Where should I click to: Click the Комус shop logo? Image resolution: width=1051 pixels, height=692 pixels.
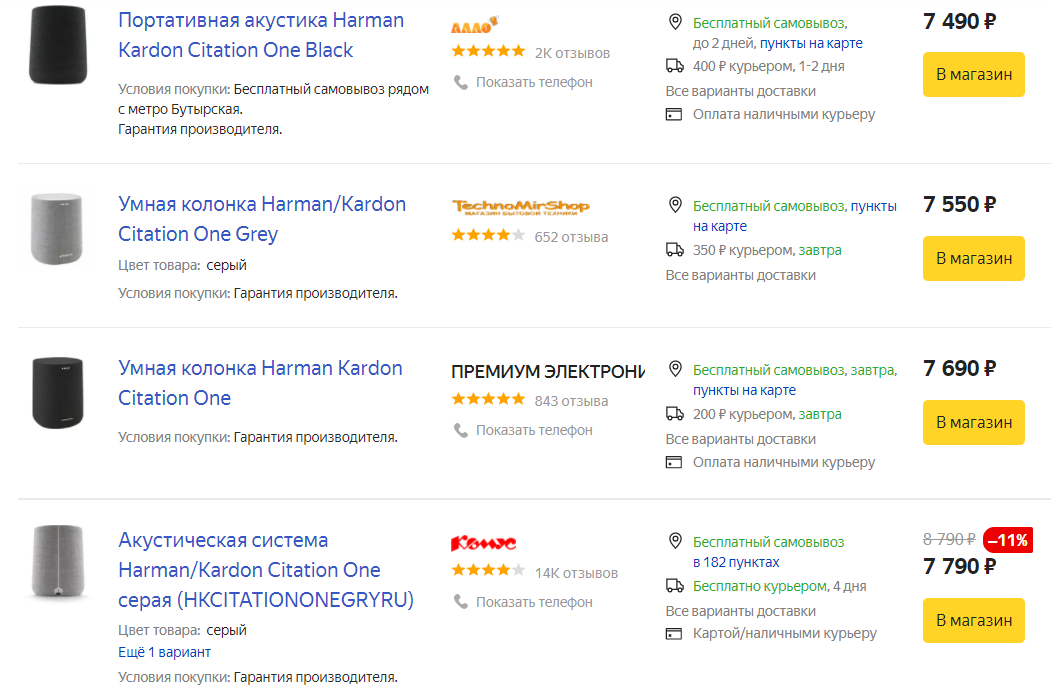click(483, 543)
